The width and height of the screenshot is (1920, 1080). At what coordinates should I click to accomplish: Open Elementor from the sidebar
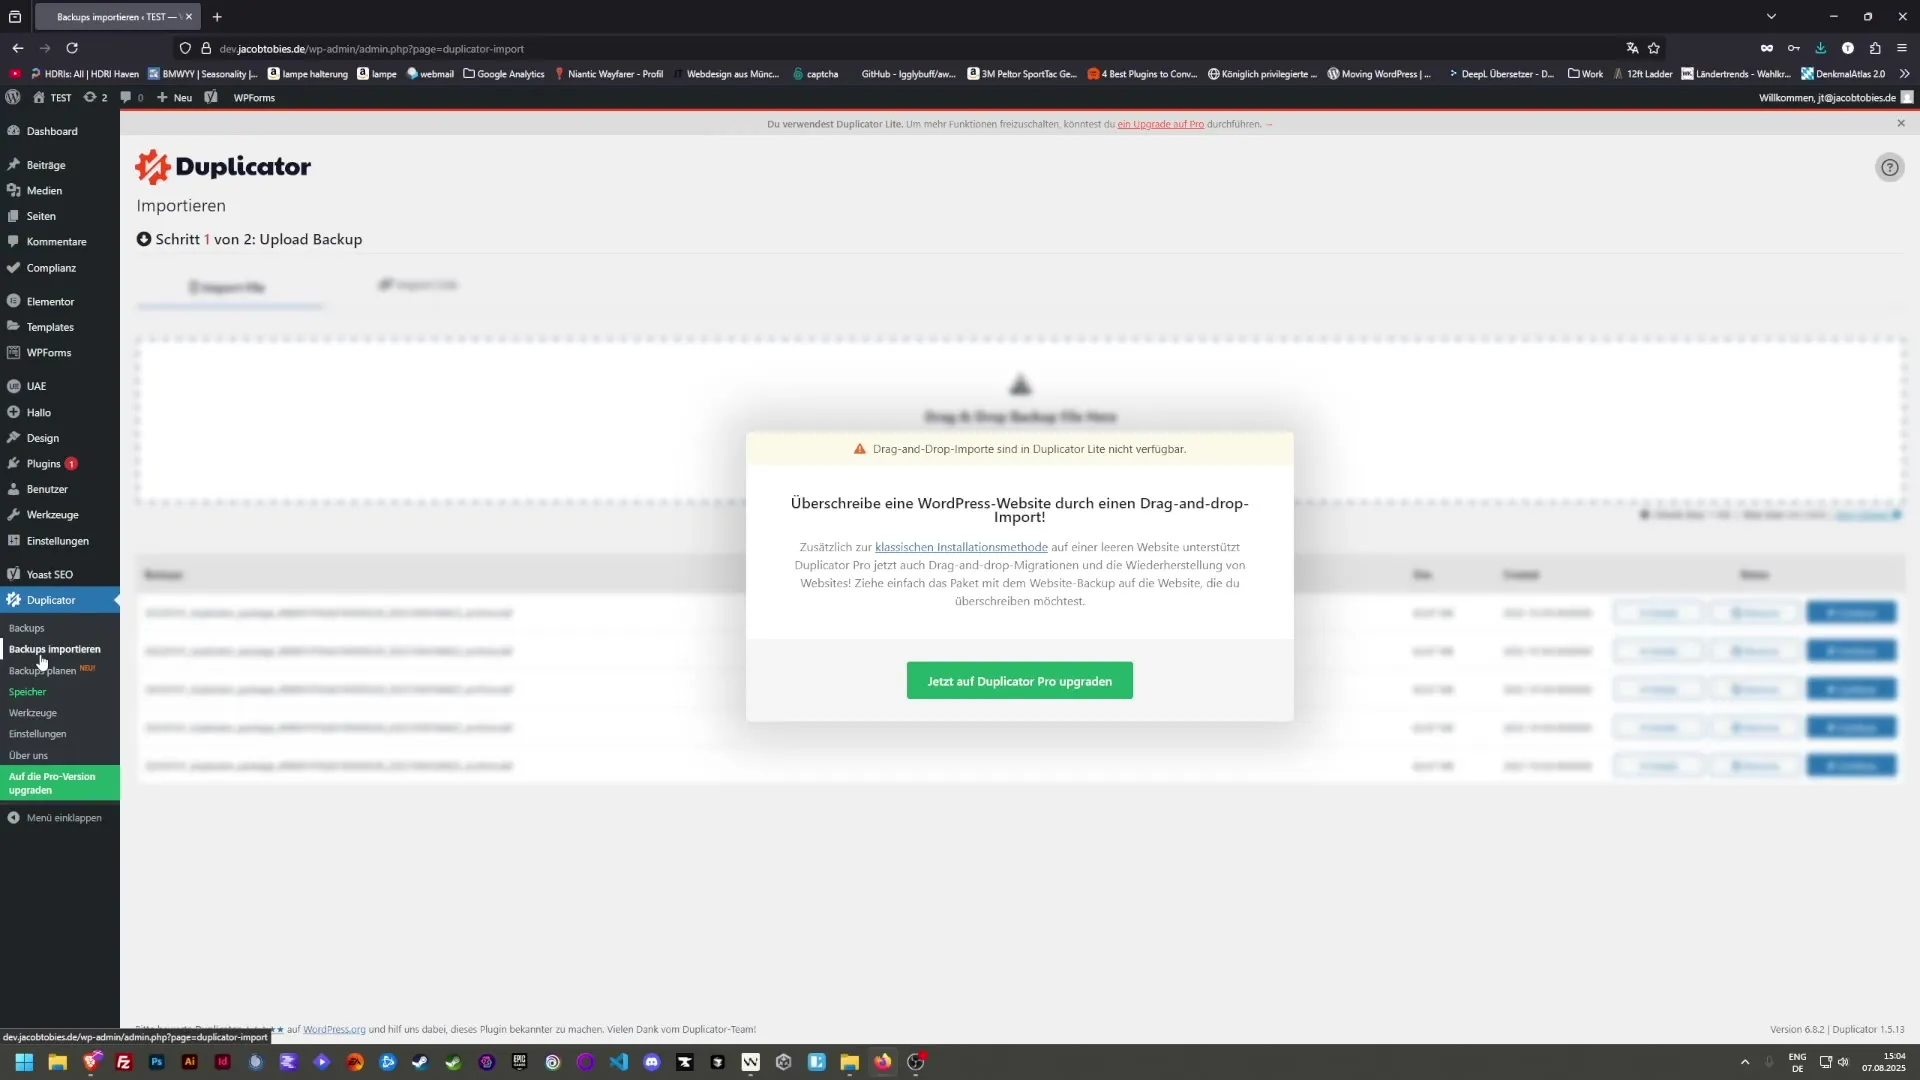pos(49,301)
